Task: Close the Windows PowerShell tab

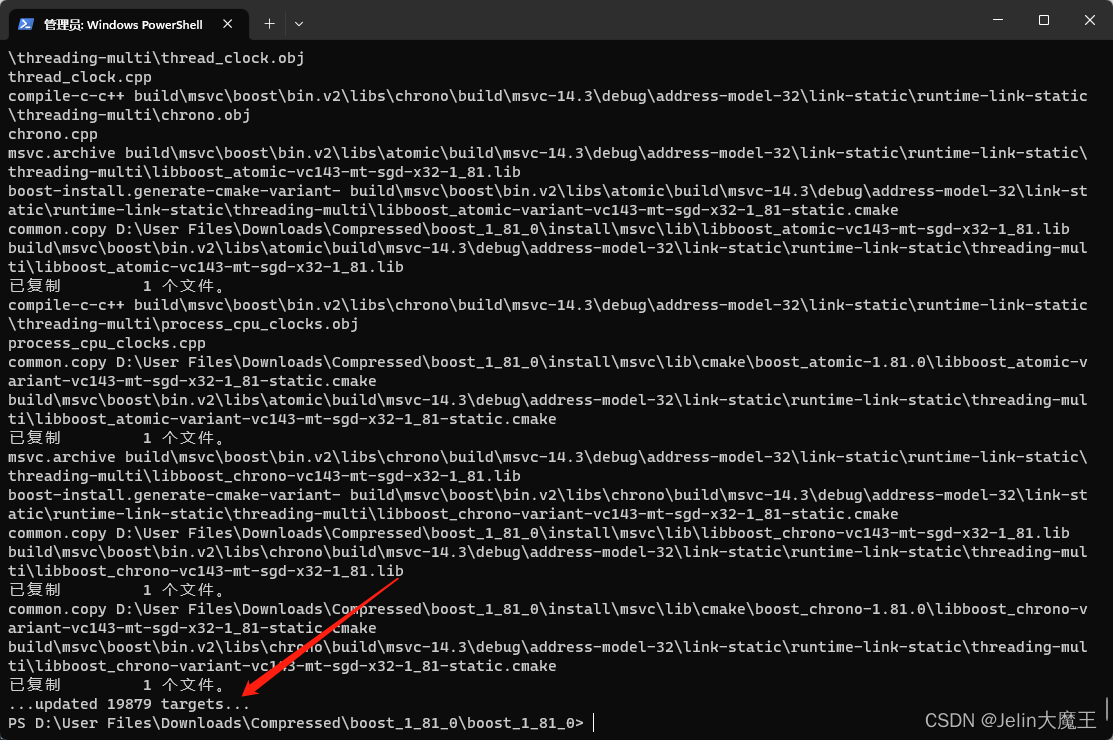Action: [228, 24]
